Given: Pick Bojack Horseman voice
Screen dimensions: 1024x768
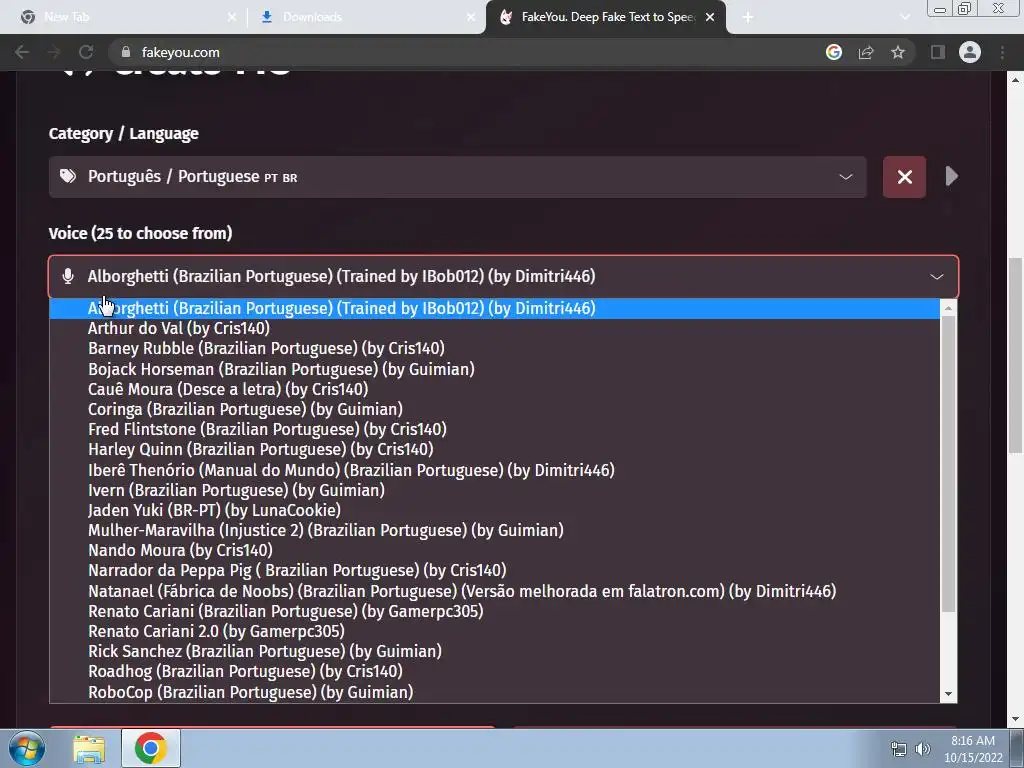Looking at the screenshot, I should [494, 369].
